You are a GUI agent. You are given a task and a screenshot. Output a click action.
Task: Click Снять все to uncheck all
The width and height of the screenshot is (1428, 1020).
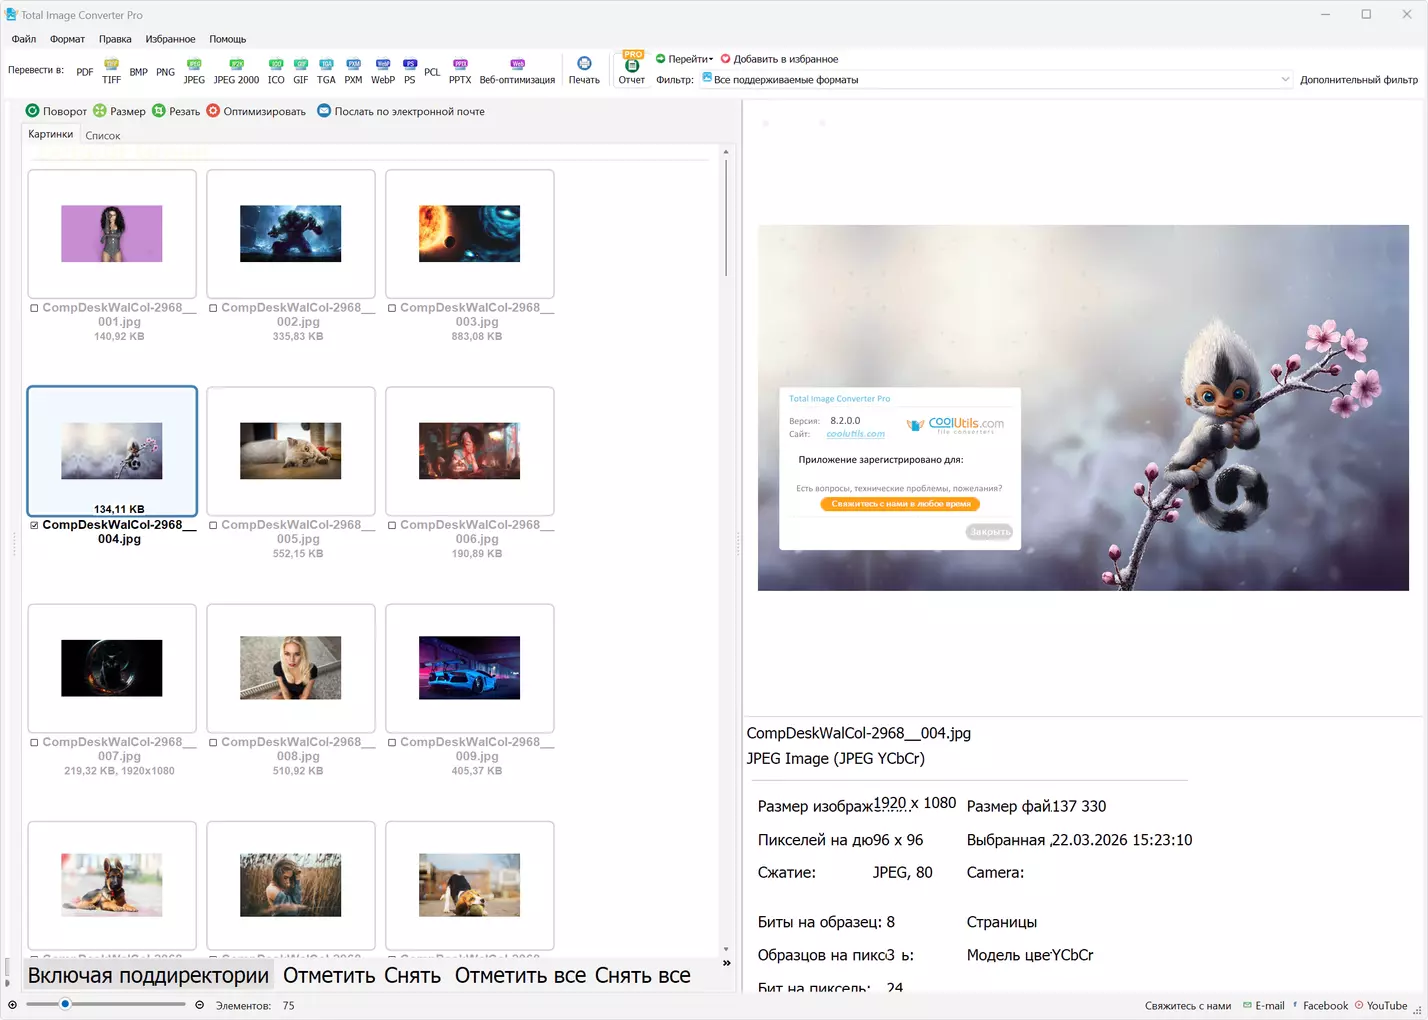point(642,975)
